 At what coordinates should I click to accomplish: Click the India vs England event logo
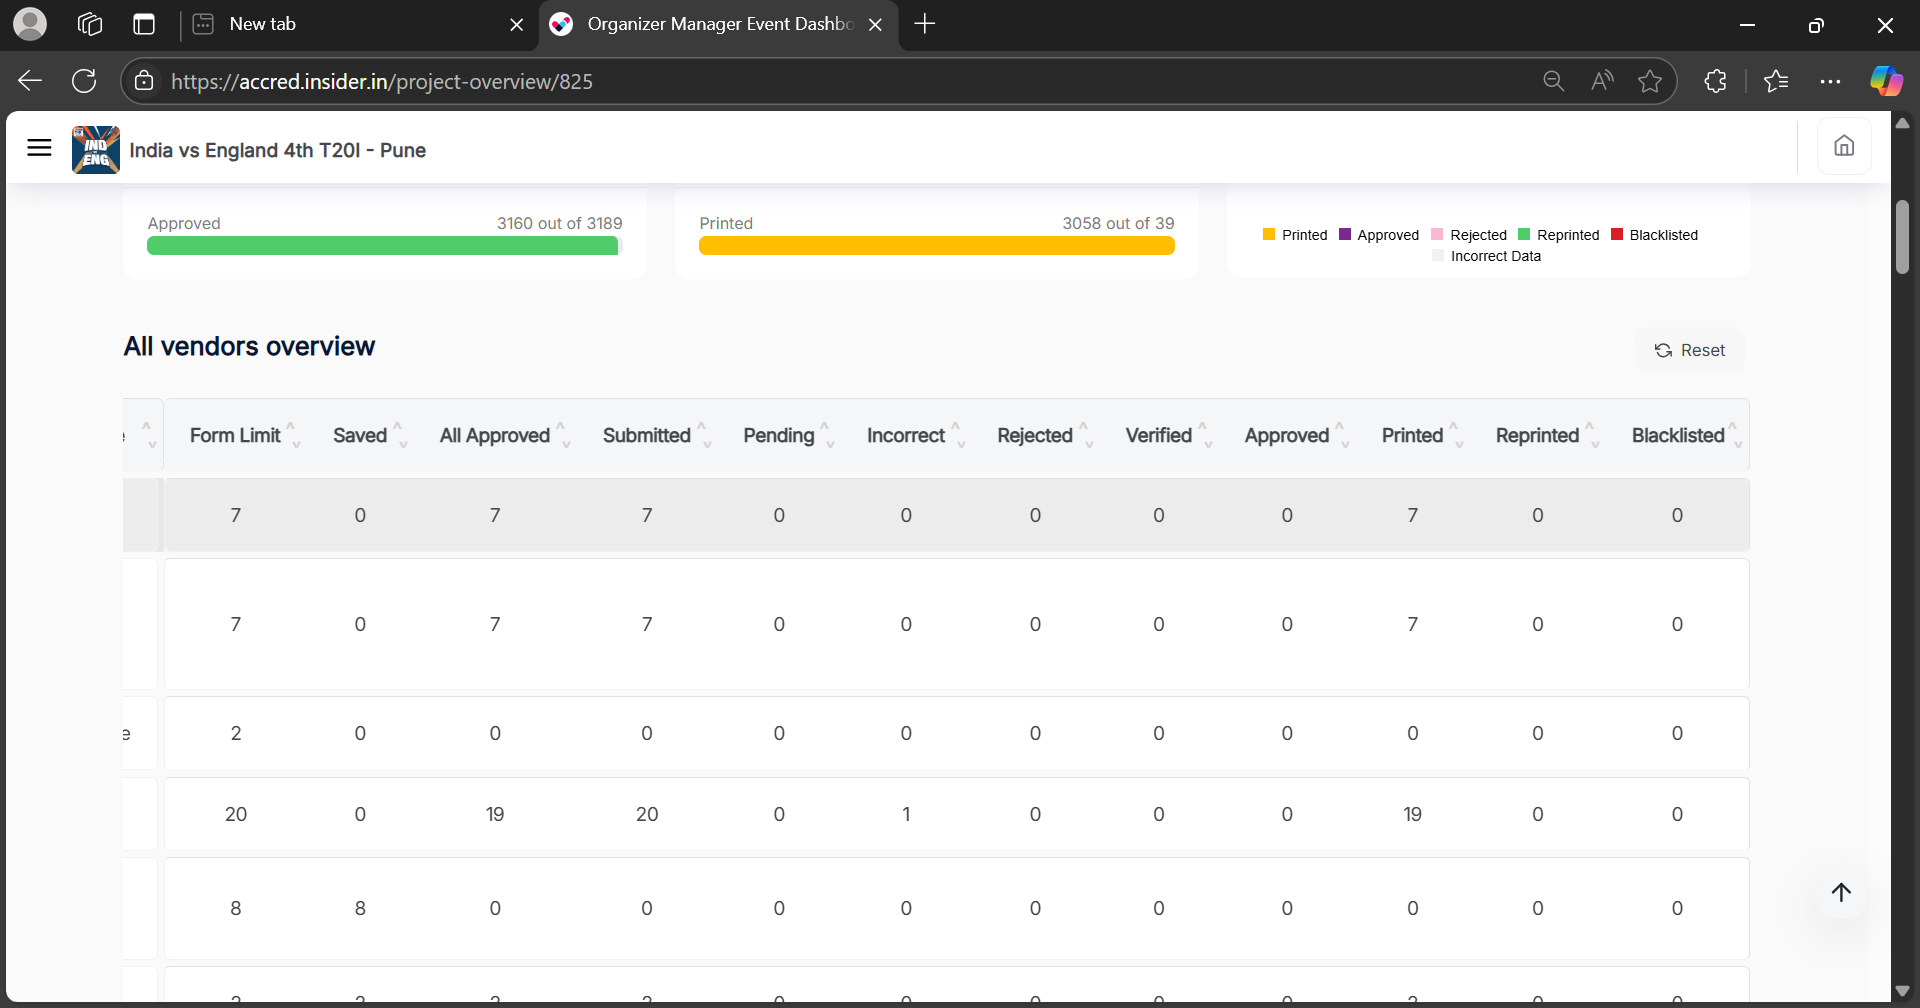96,150
